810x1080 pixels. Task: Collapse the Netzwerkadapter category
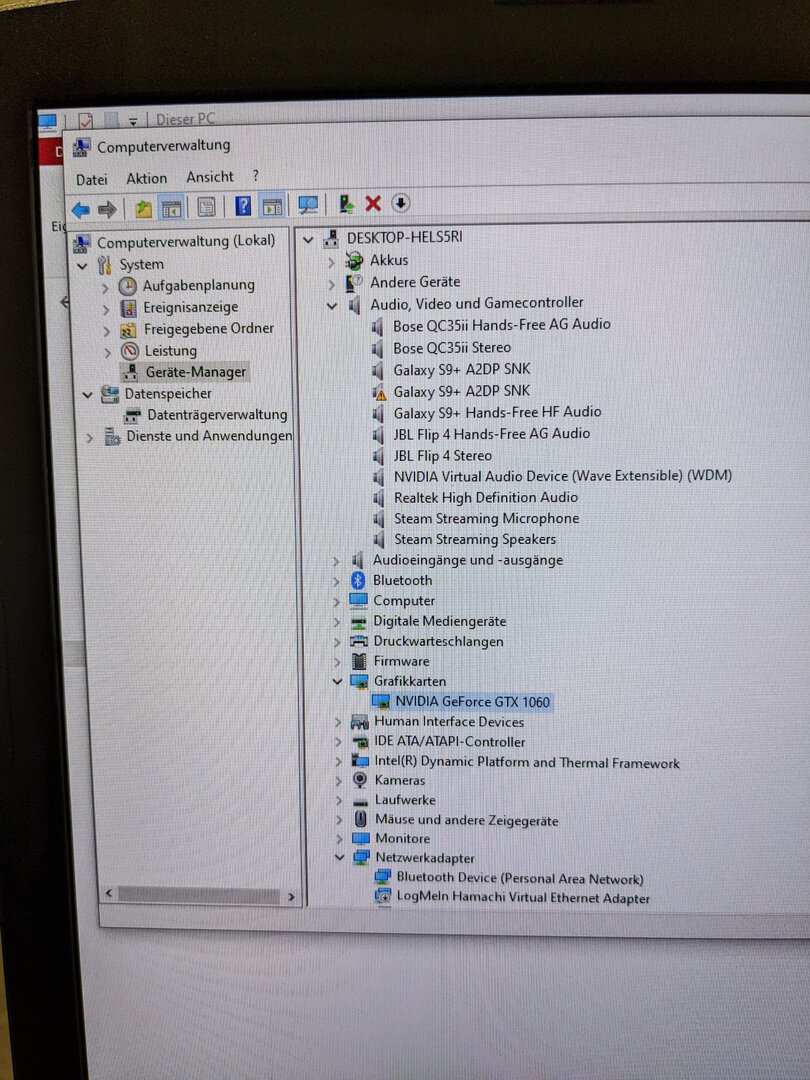339,858
